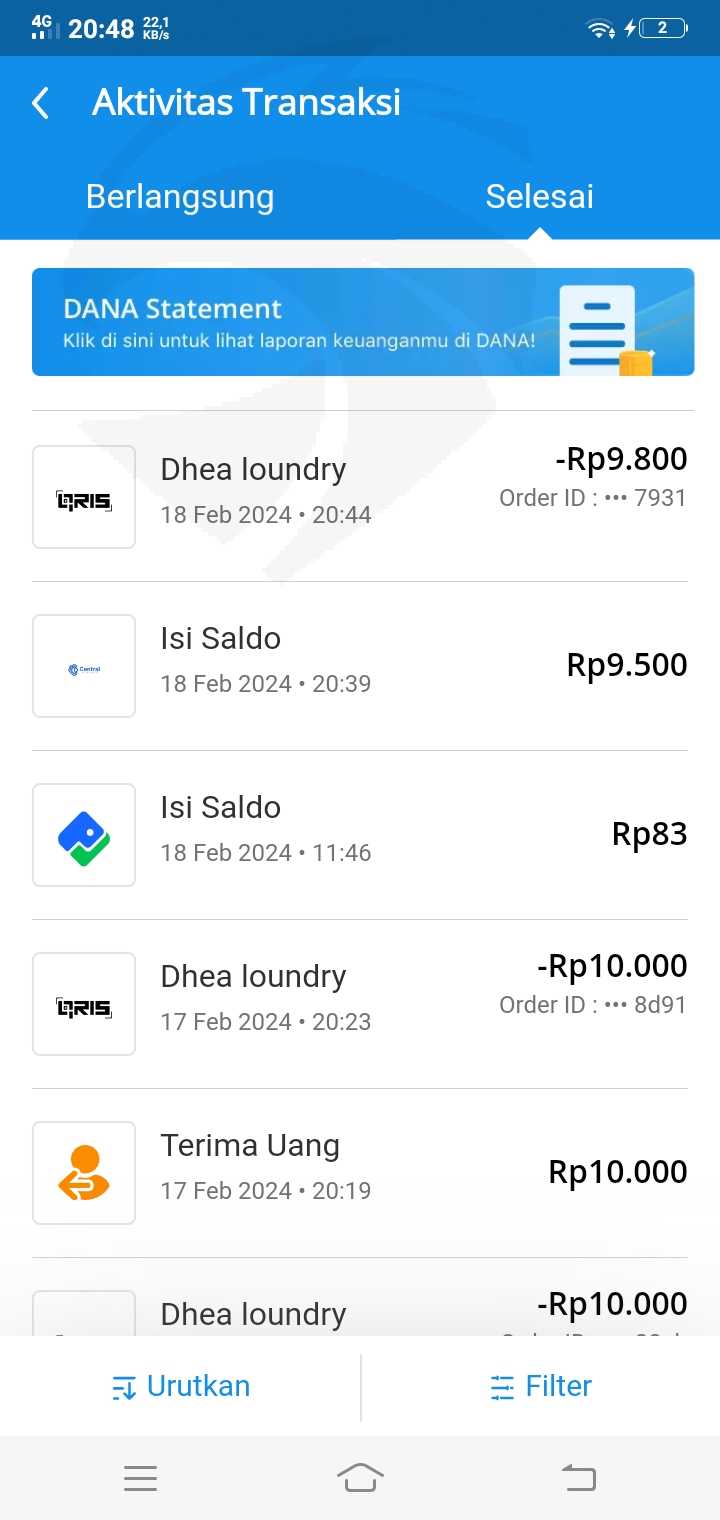
Task: Tap the QRIS icon for the 20:44 transaction
Action: [84, 497]
